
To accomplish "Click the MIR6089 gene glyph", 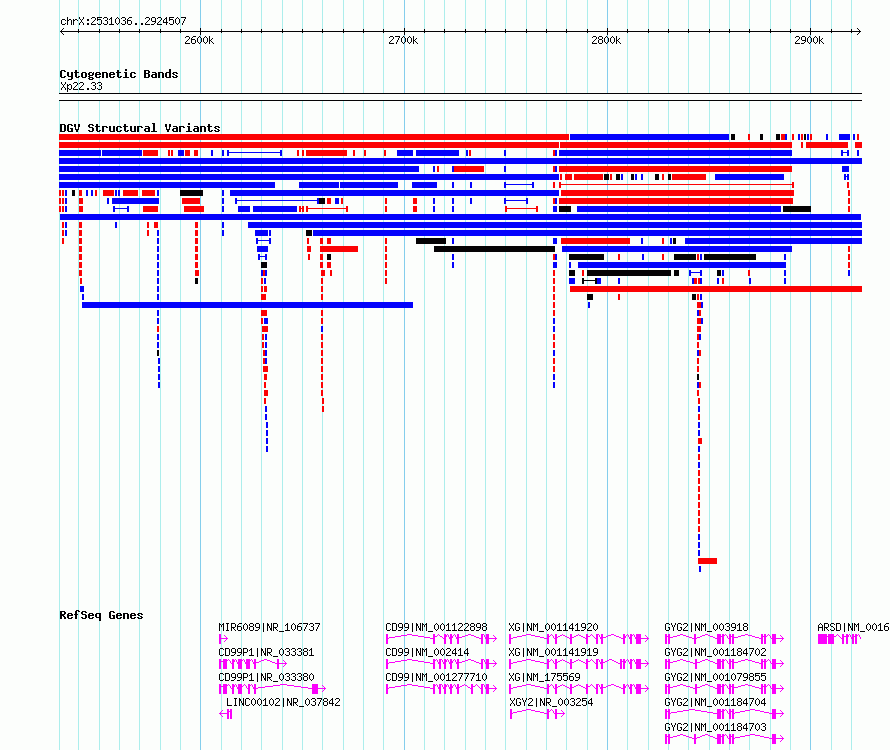I will tap(222, 639).
